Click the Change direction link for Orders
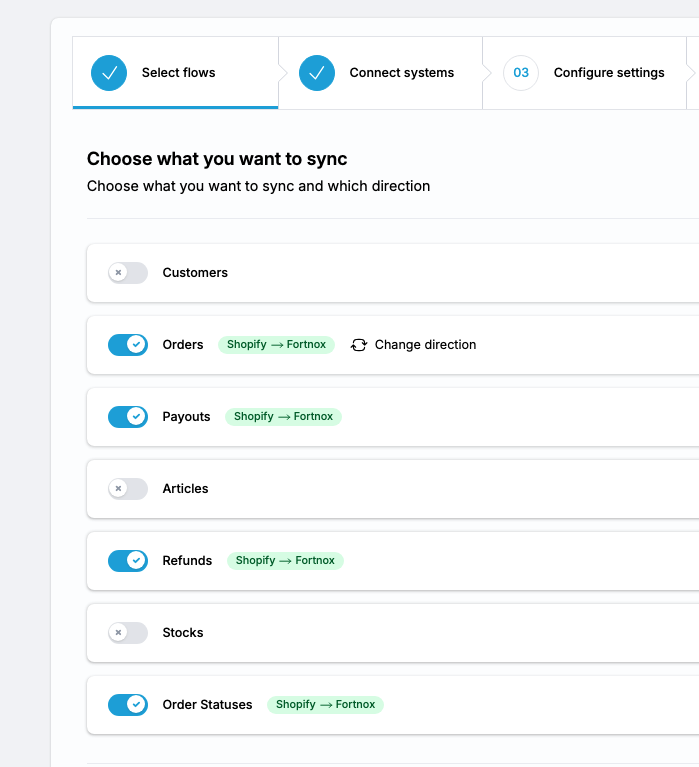The image size is (699, 767). (413, 345)
